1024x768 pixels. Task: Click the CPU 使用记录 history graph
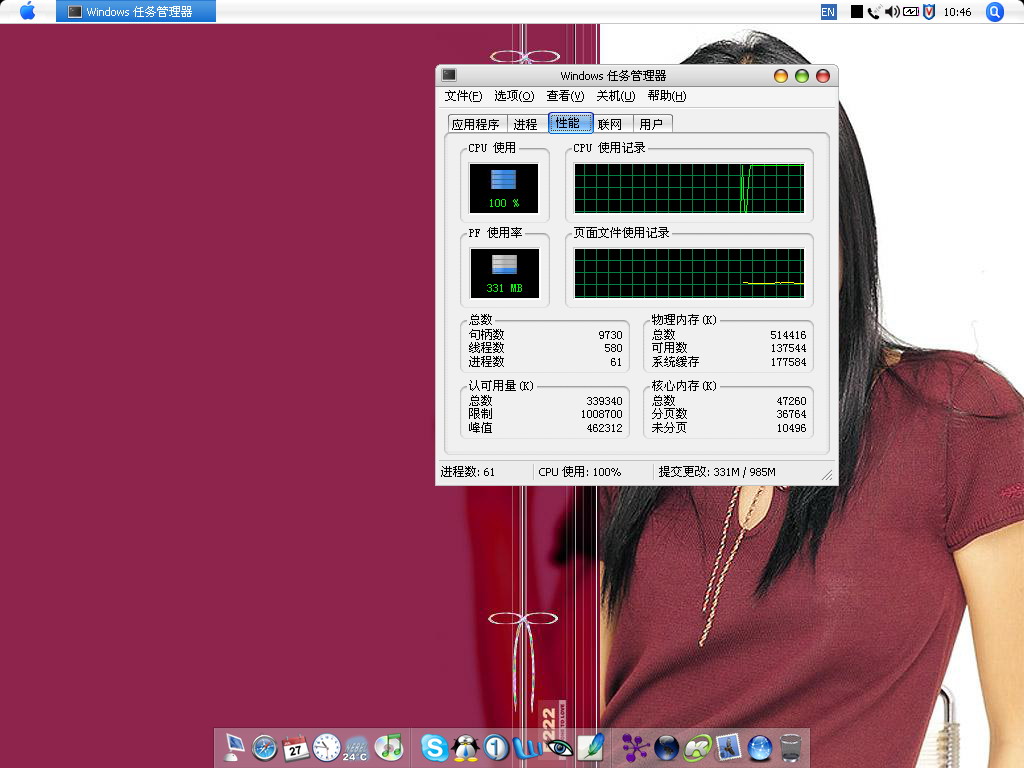point(689,189)
